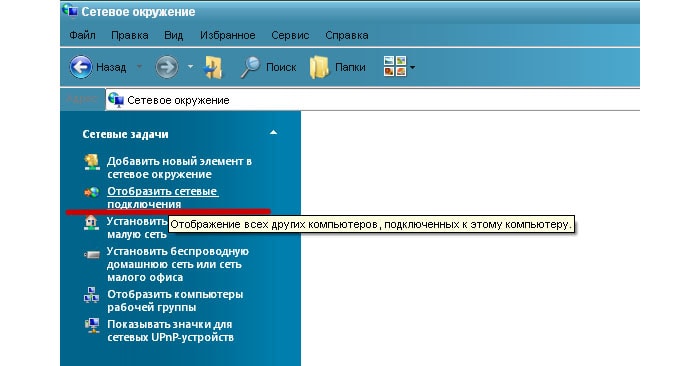Click Установить беспроводную домашнюю сеть link
Screen dimensions: 700x366
point(178,264)
